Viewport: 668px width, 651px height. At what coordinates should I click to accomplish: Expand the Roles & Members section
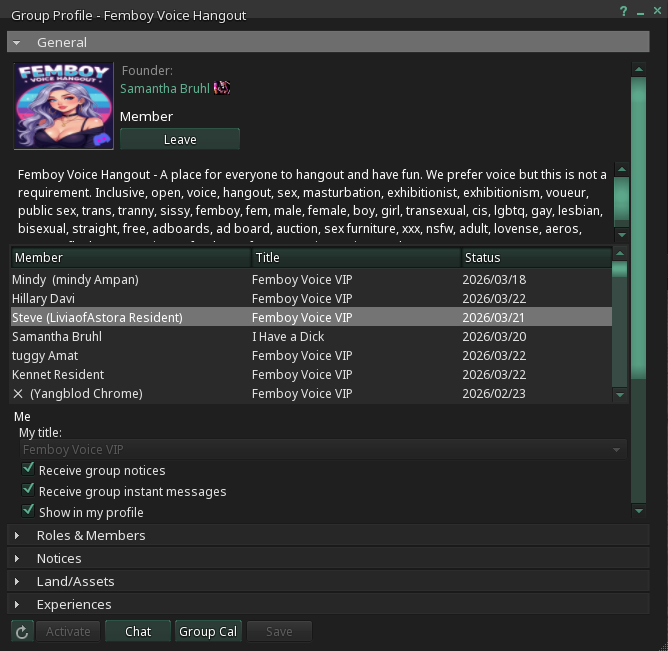point(328,535)
